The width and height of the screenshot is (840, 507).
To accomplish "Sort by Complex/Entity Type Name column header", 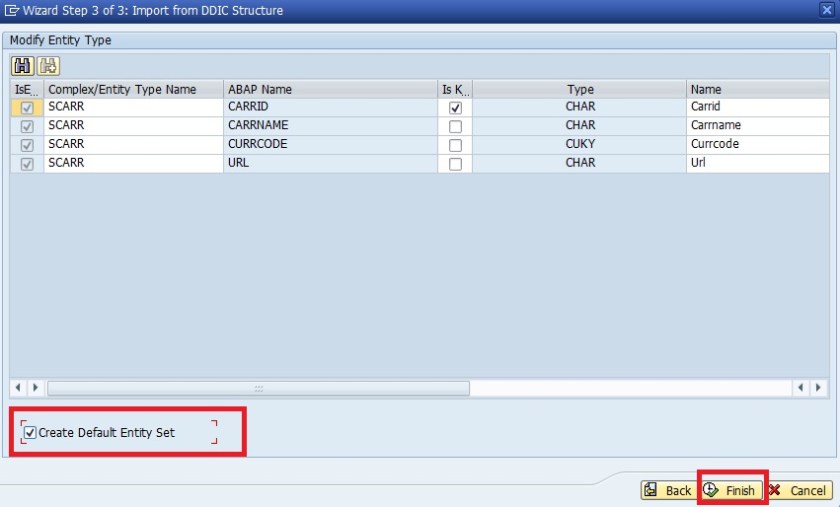I will 133,90.
